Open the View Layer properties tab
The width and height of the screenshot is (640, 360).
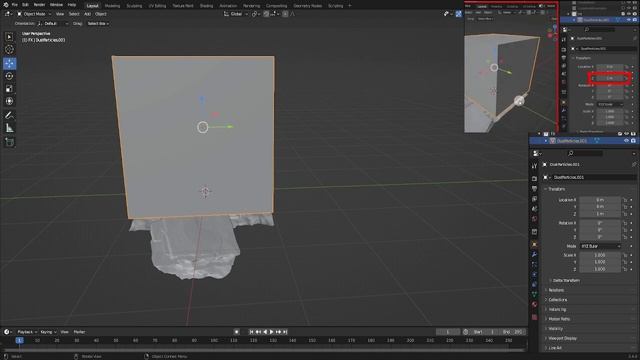click(x=534, y=199)
